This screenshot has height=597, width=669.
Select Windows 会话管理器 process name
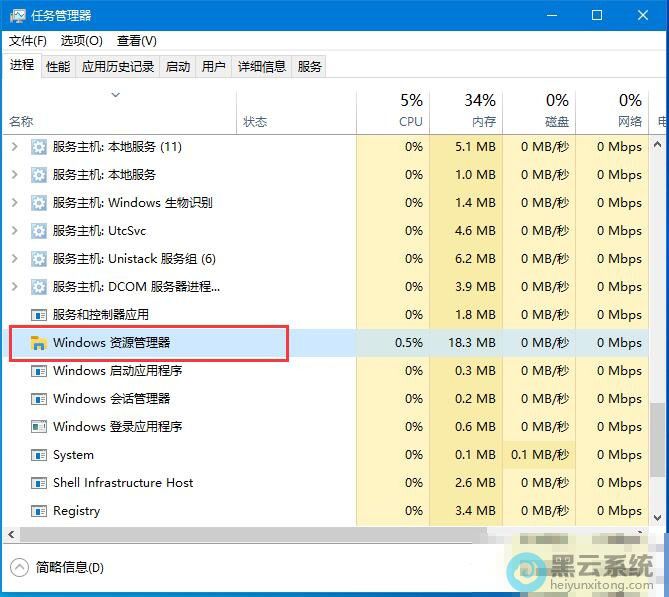pos(111,399)
